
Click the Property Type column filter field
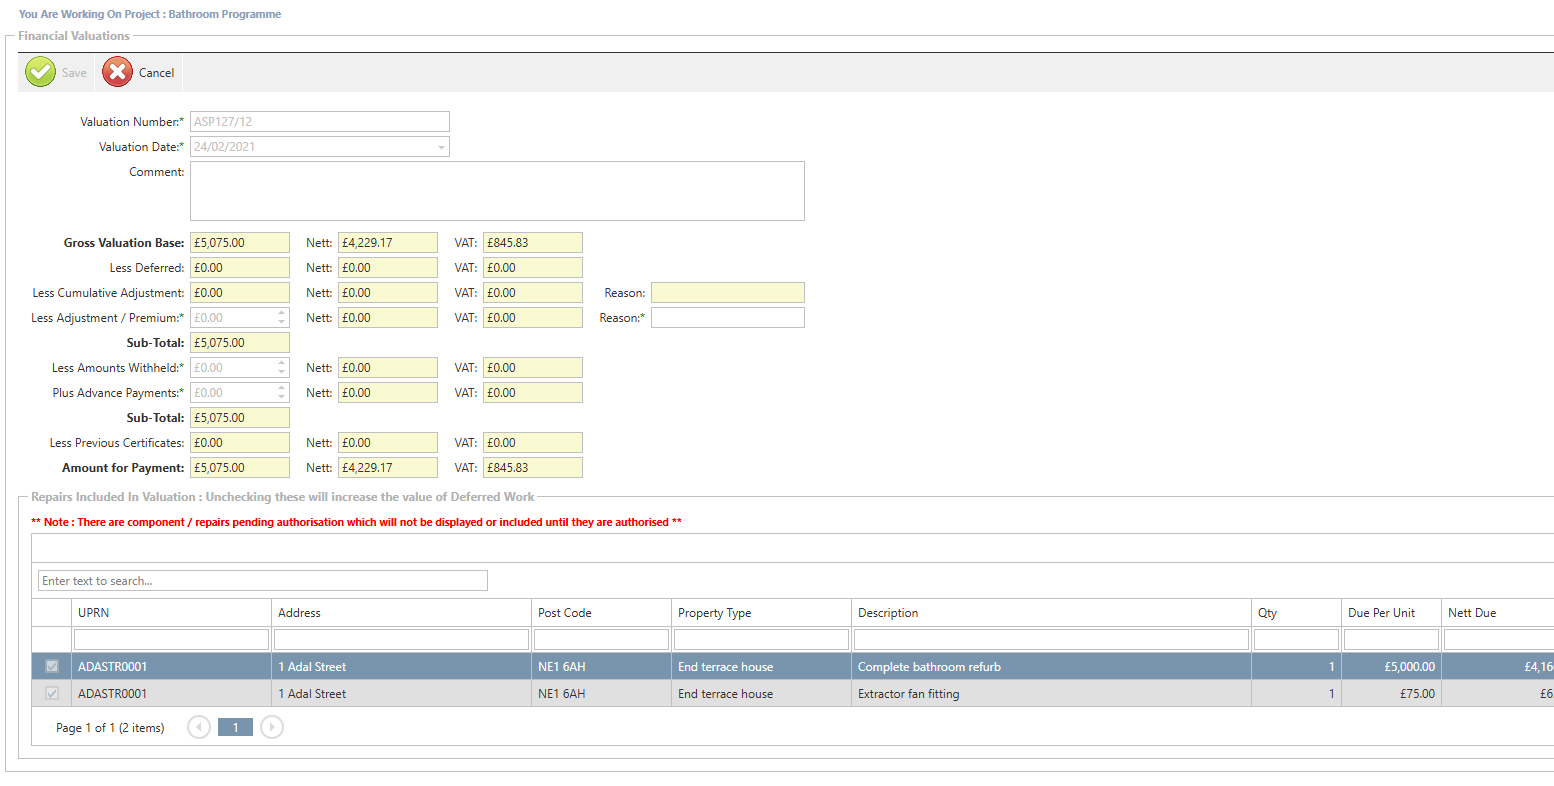761,639
